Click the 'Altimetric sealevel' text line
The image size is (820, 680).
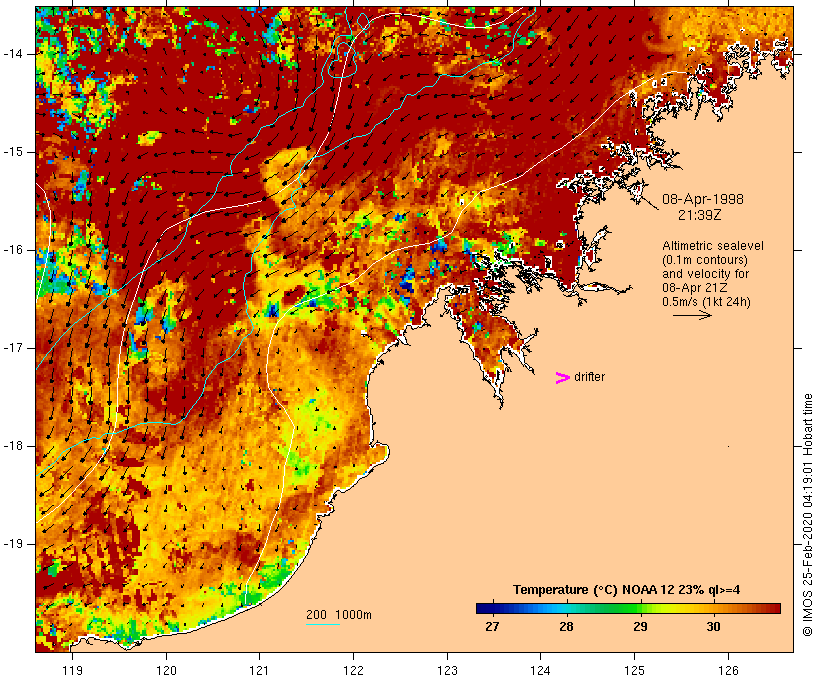click(x=713, y=246)
